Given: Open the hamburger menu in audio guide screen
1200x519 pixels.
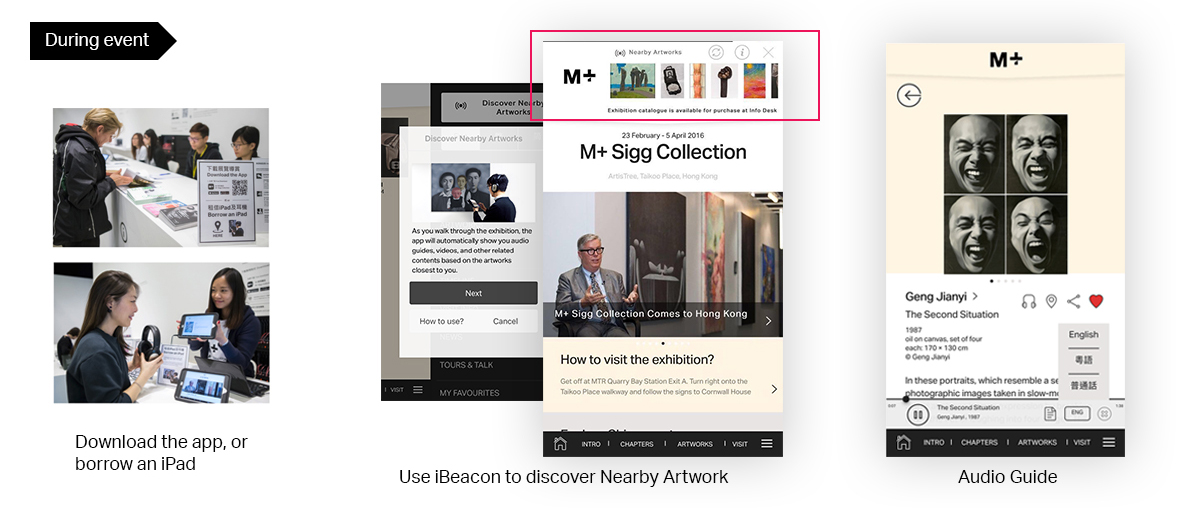Looking at the screenshot, I should pyautogui.click(x=1108, y=442).
